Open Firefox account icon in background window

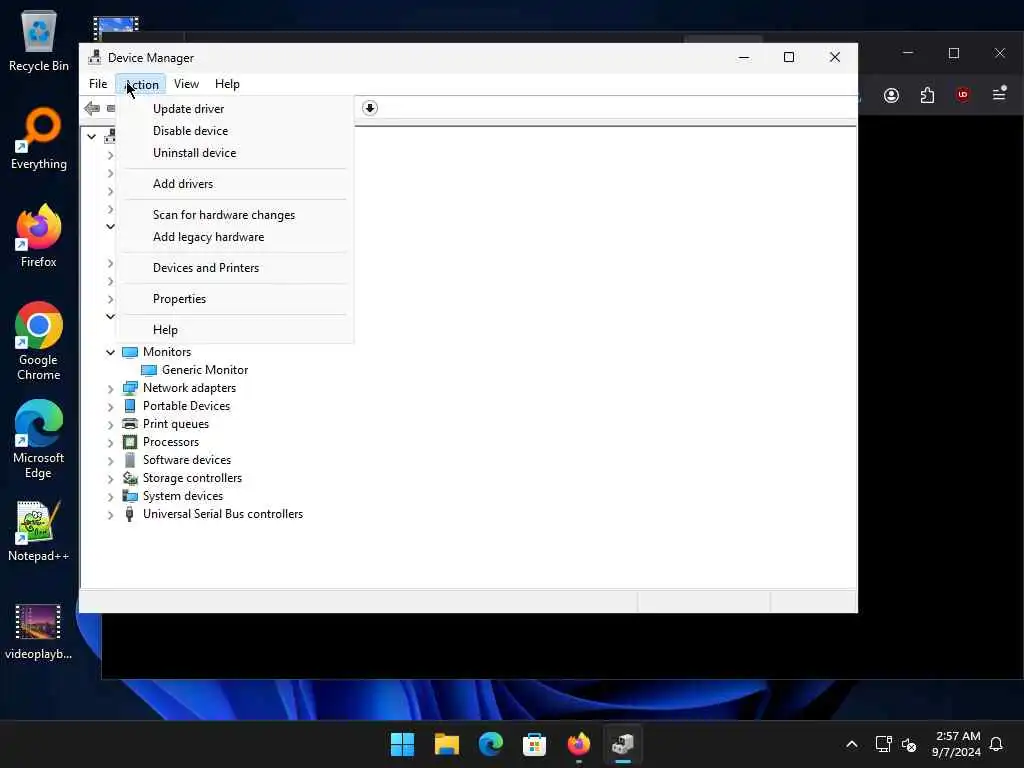(891, 95)
